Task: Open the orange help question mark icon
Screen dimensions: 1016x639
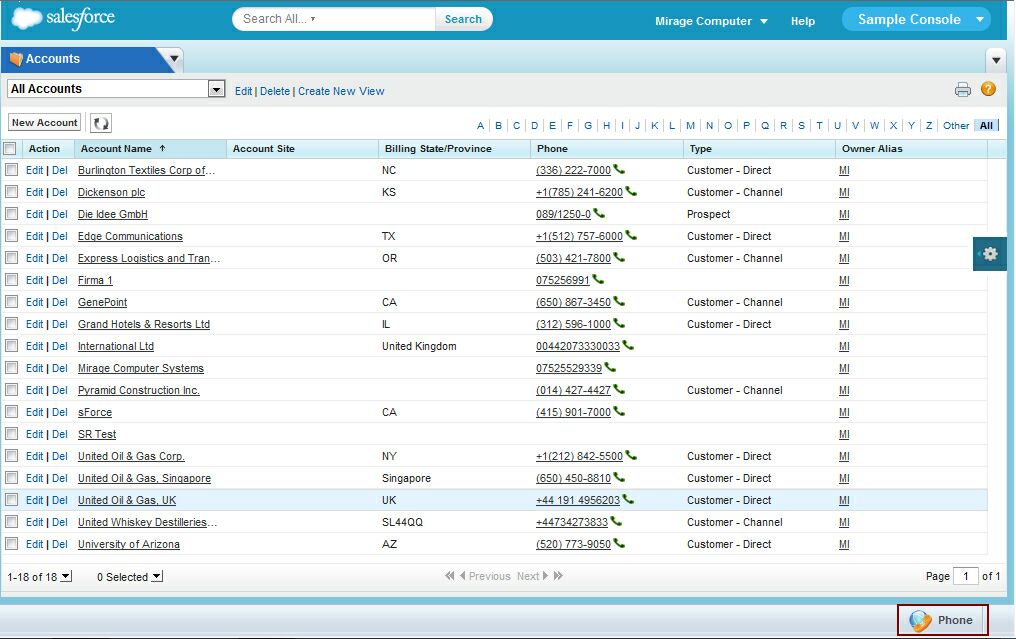Action: [x=988, y=89]
